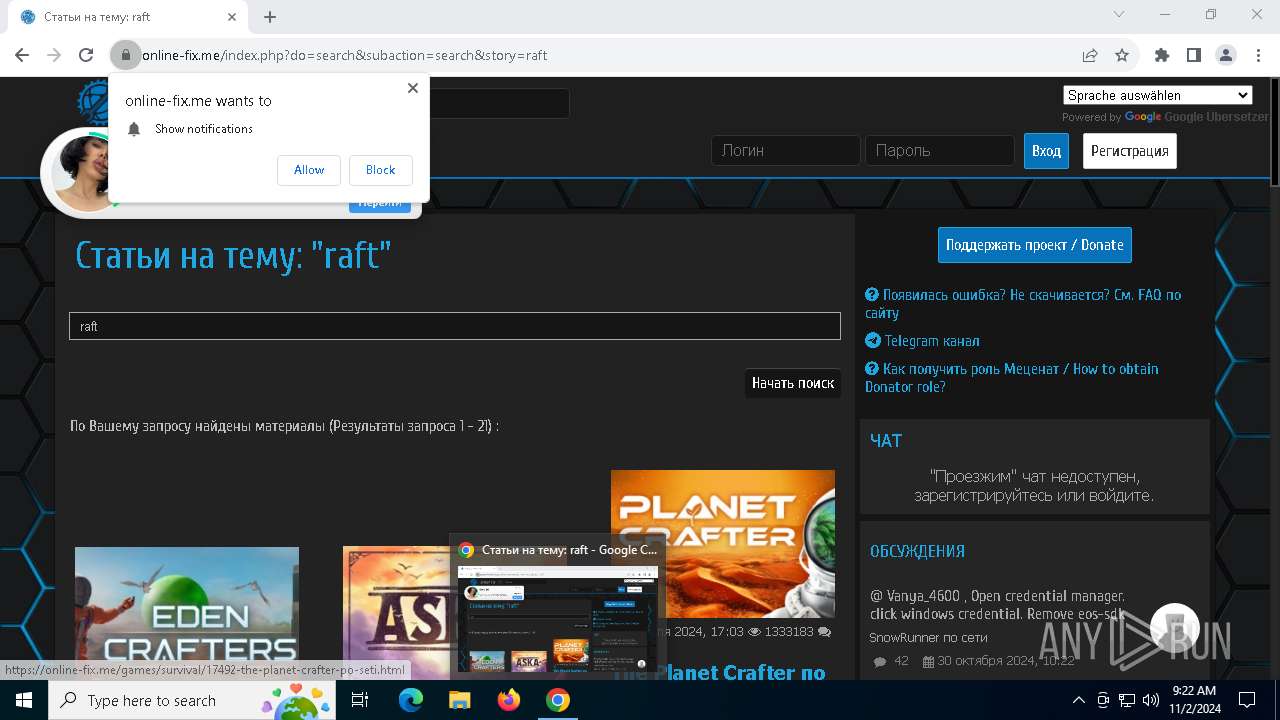Open the Windows Start menu
1280x720 pixels.
coord(24,700)
